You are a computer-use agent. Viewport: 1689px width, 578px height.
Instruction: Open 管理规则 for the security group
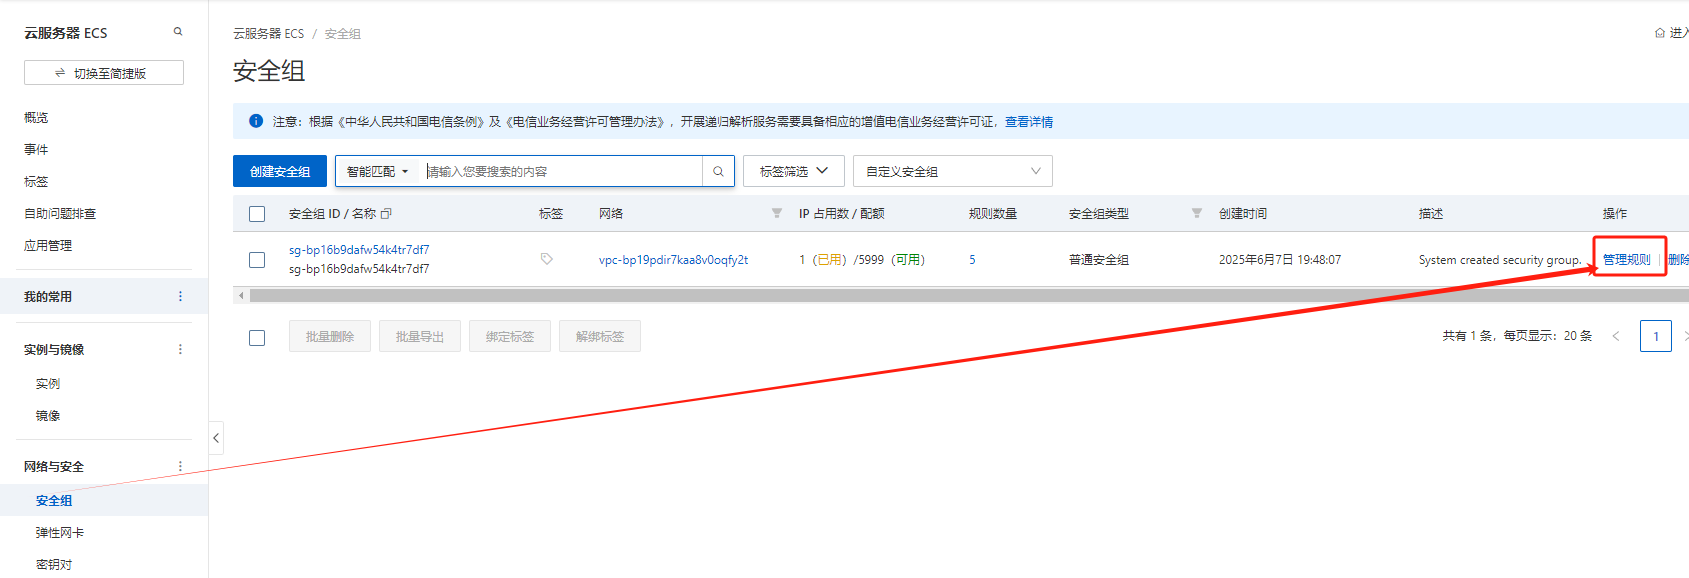(x=1627, y=259)
